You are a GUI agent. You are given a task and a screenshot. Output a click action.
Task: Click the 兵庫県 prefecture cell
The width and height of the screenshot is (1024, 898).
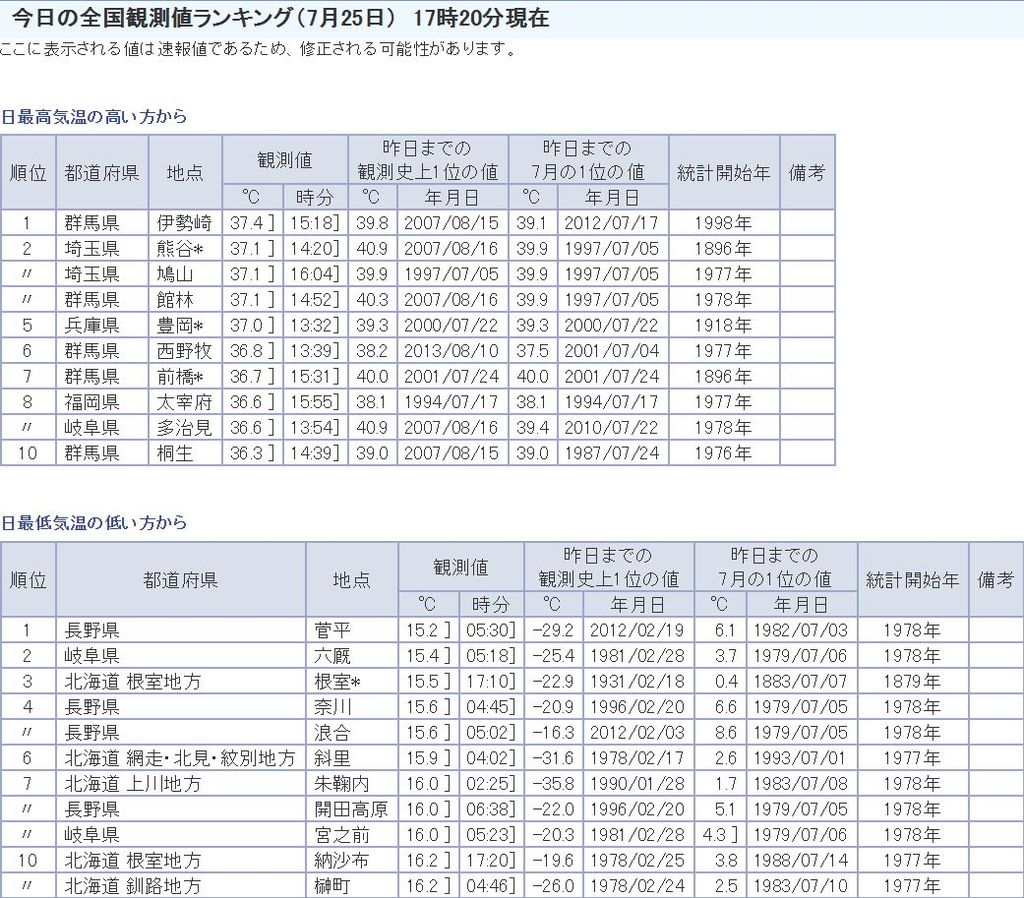(x=92, y=325)
